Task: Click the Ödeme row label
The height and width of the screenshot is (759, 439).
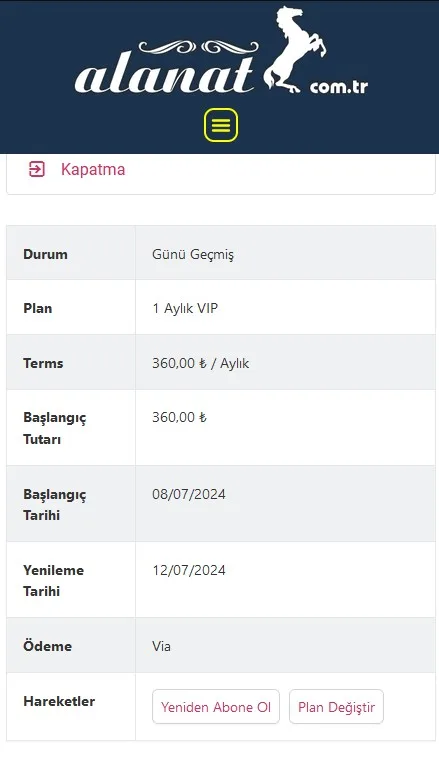Action: (x=47, y=646)
